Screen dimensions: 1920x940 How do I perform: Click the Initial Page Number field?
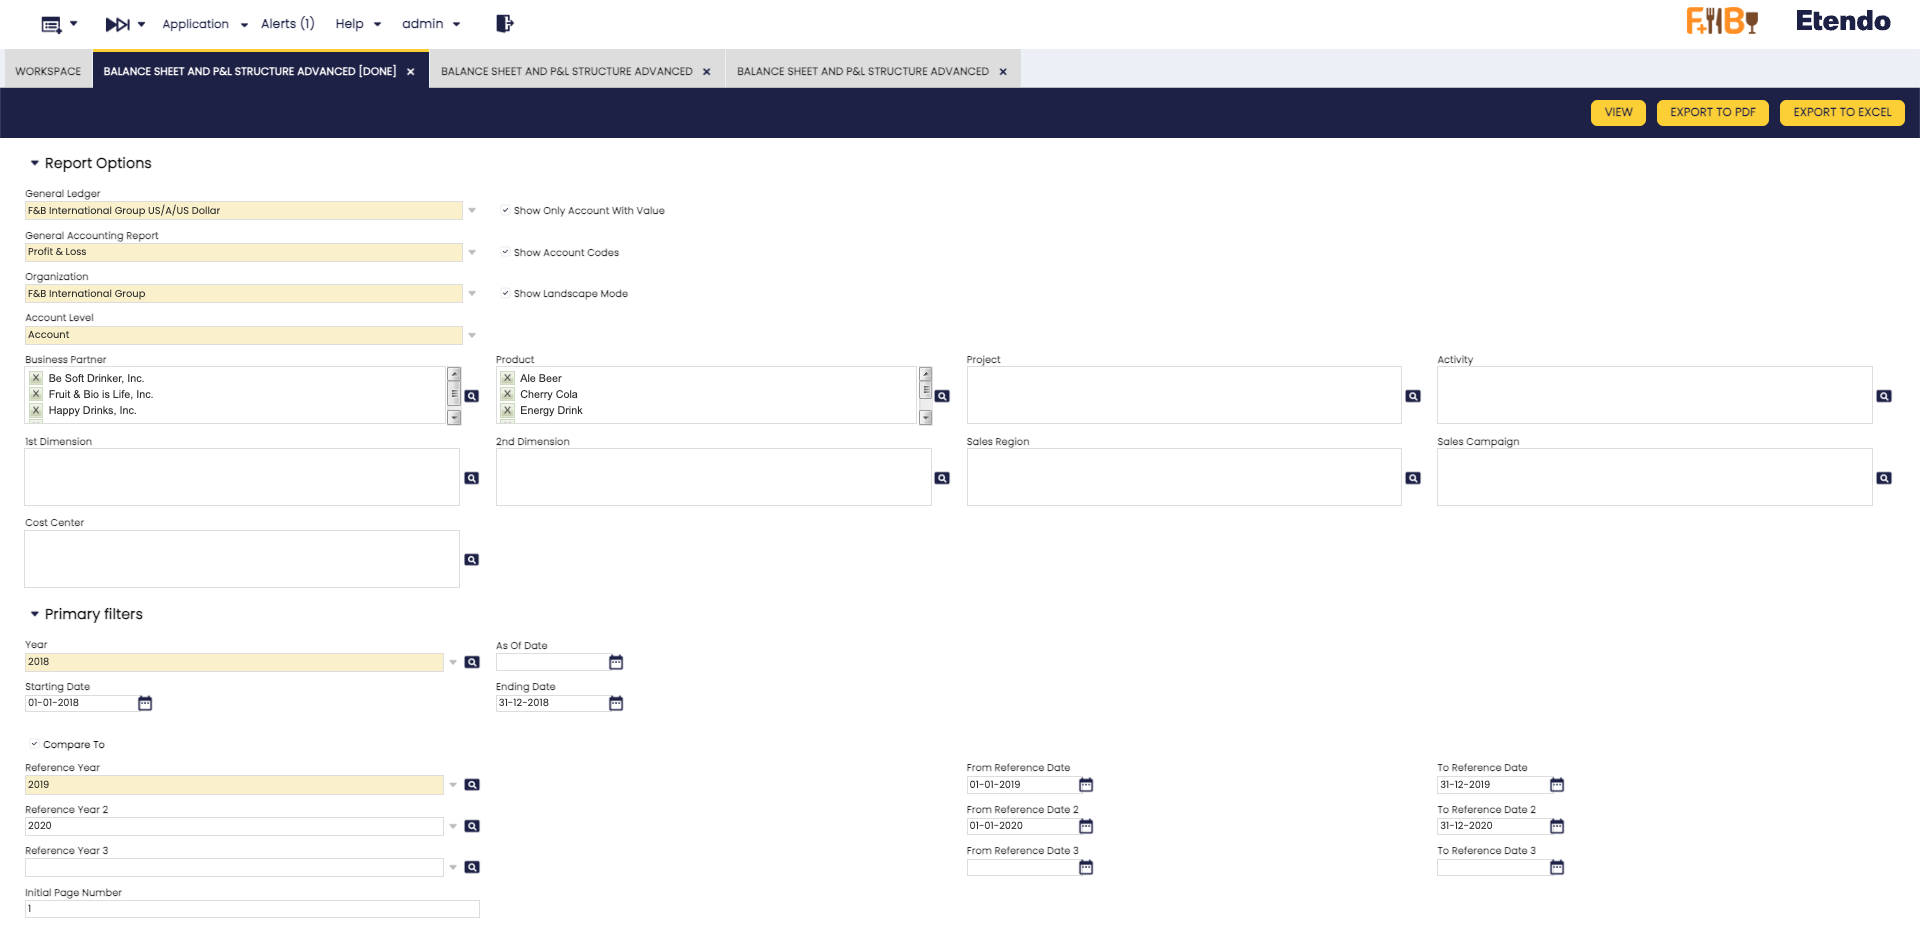click(252, 909)
